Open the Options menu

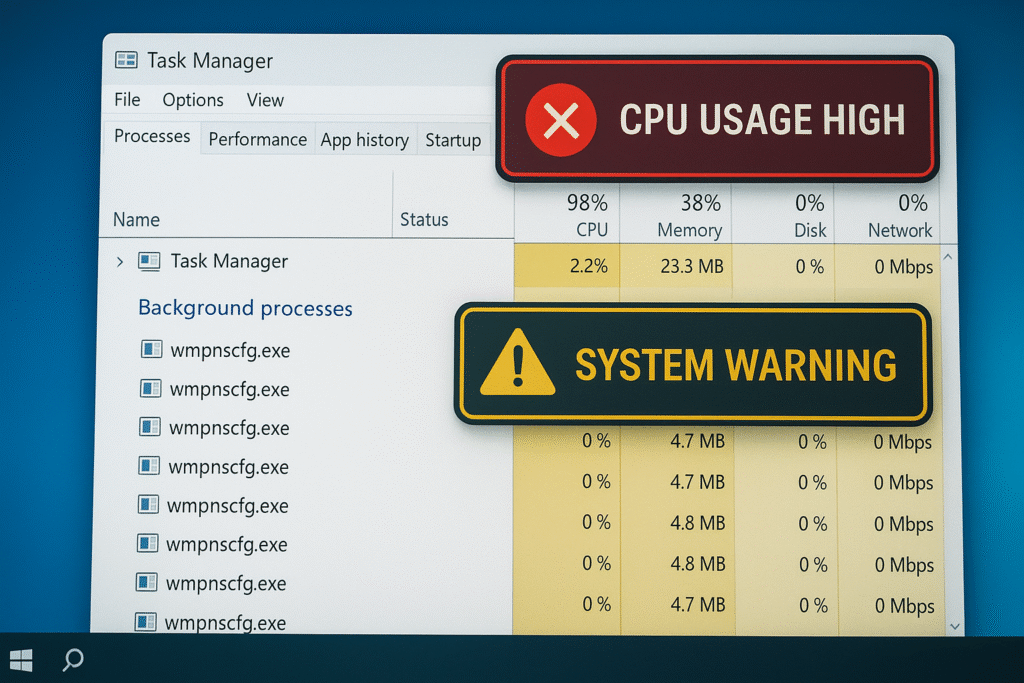193,100
